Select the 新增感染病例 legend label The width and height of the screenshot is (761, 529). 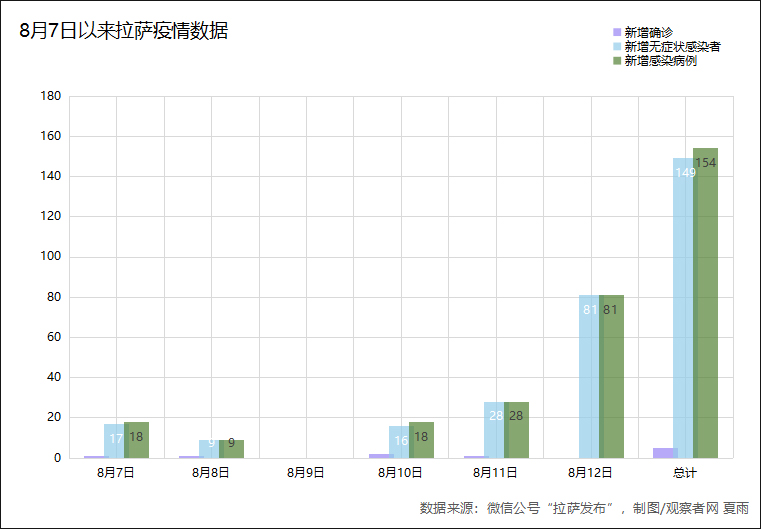coord(661,61)
